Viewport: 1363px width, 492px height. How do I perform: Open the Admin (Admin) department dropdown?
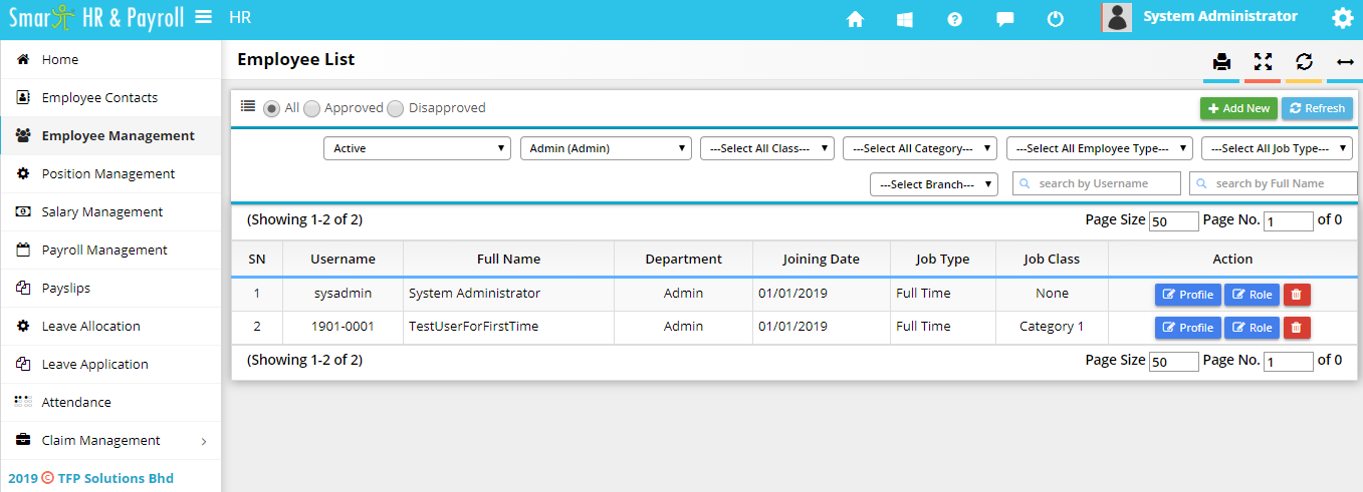coord(606,148)
